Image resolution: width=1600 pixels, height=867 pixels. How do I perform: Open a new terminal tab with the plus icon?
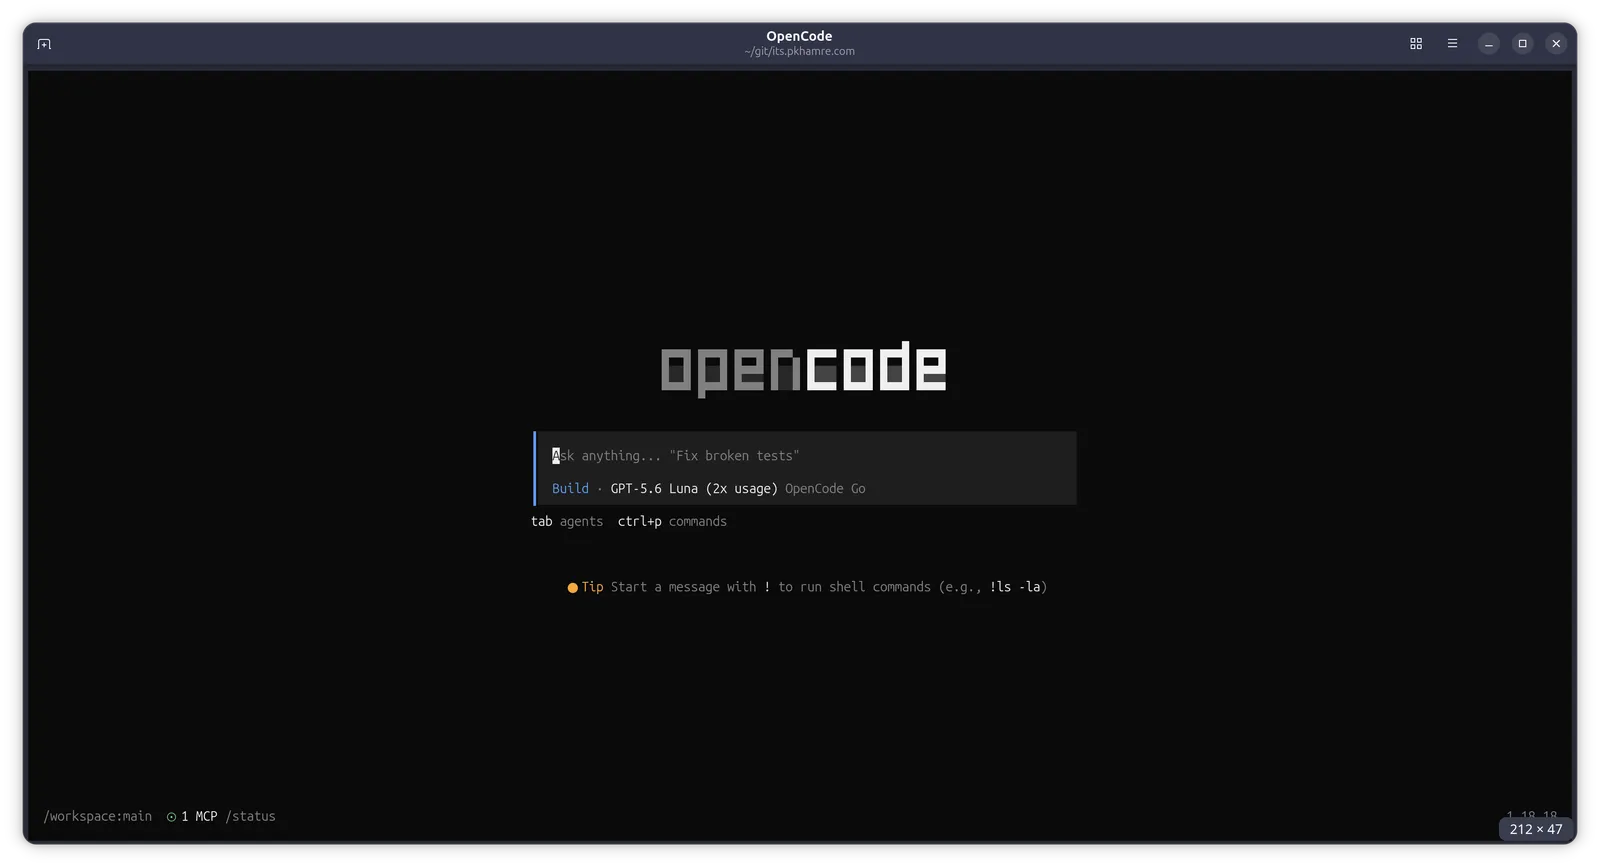(x=44, y=44)
